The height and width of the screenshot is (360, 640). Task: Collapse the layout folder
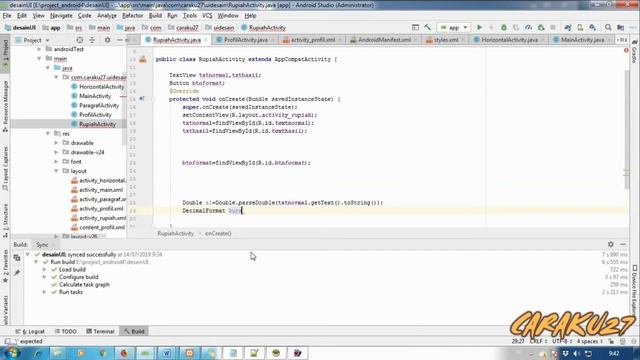tap(56, 171)
